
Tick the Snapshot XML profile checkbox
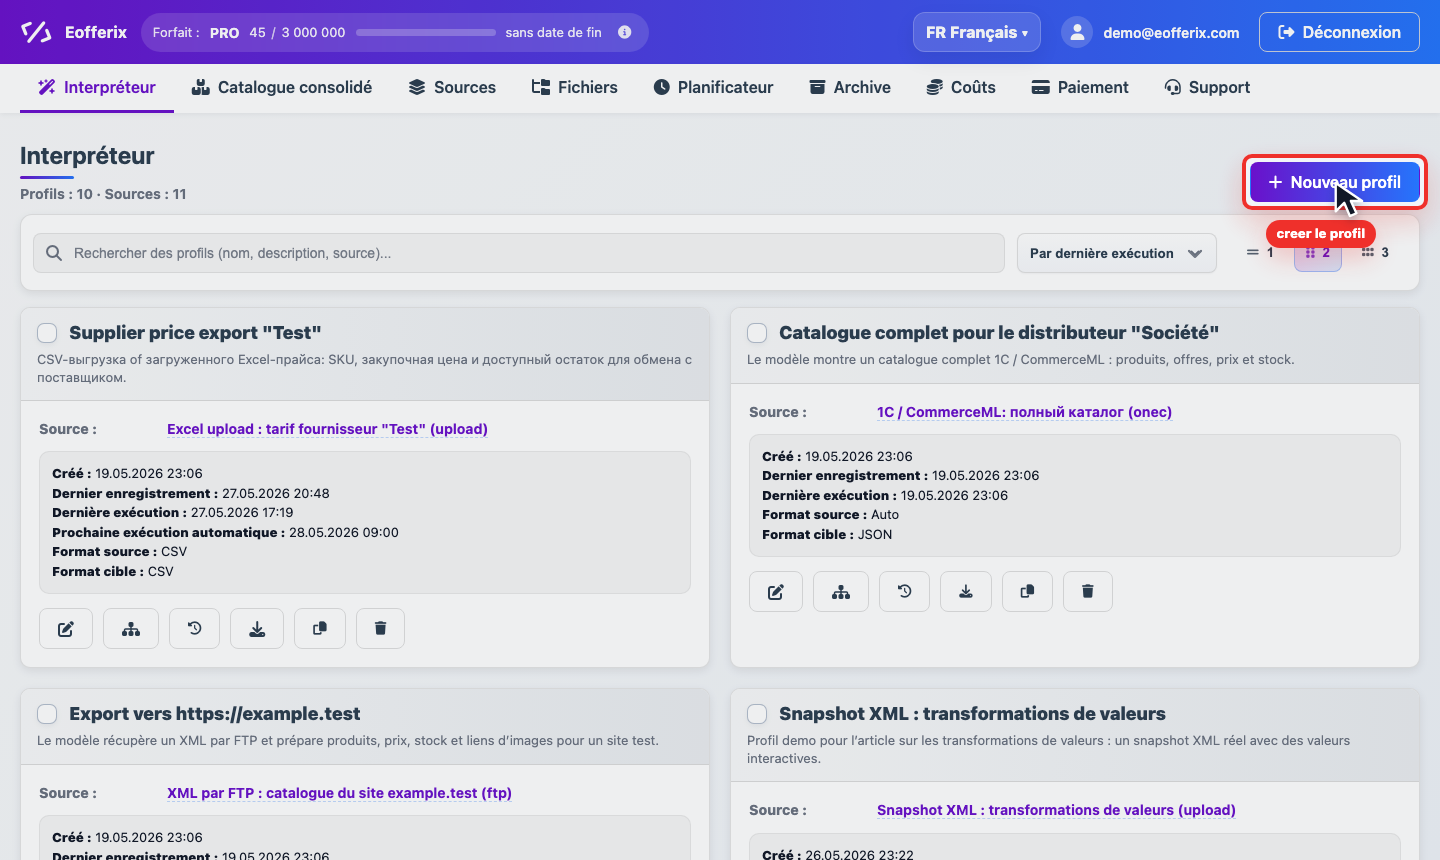click(757, 714)
